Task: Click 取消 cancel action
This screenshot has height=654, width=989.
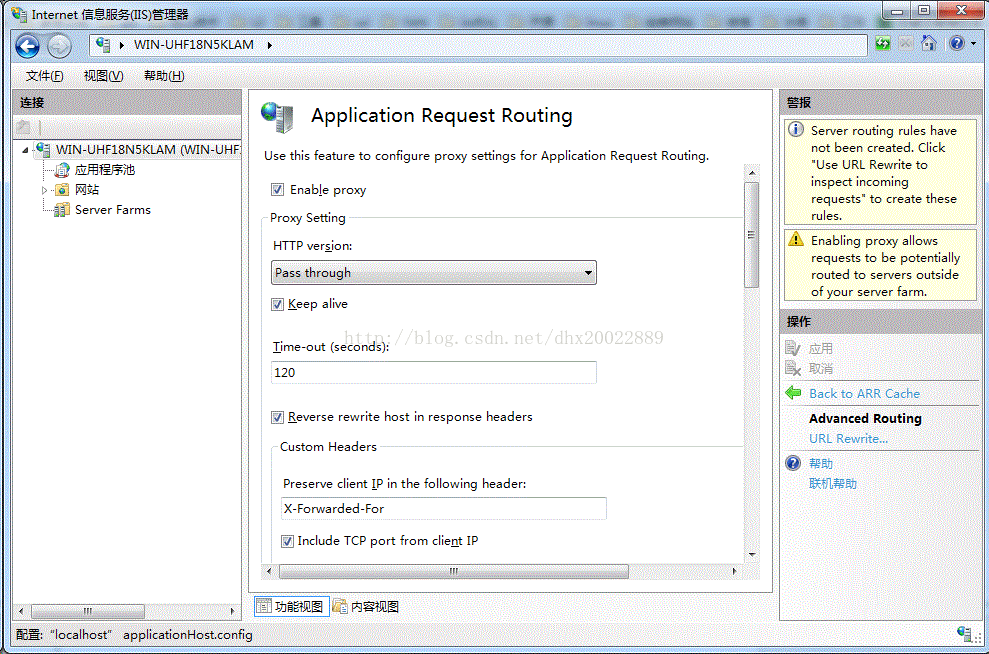Action: tap(821, 368)
